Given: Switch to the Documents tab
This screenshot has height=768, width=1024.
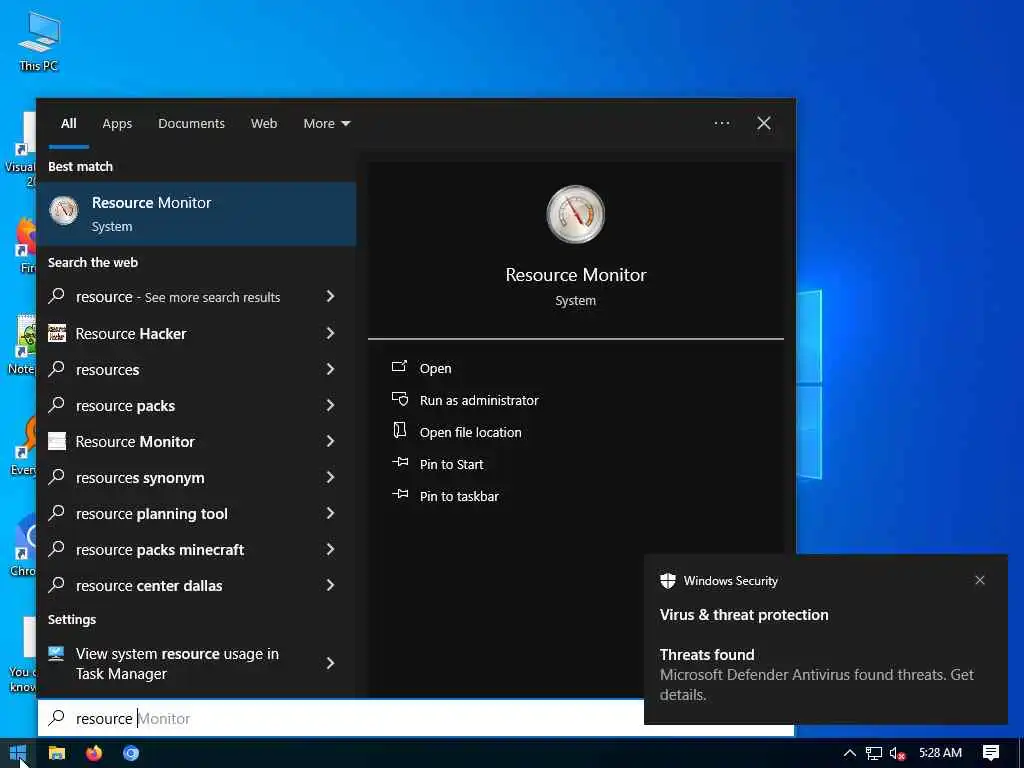Looking at the screenshot, I should click(191, 123).
